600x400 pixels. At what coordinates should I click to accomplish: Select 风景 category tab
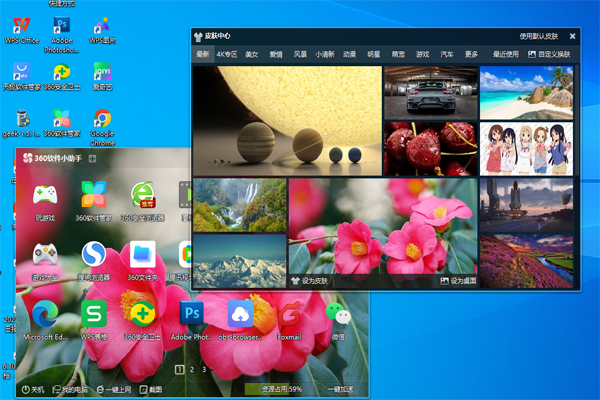tap(300, 54)
